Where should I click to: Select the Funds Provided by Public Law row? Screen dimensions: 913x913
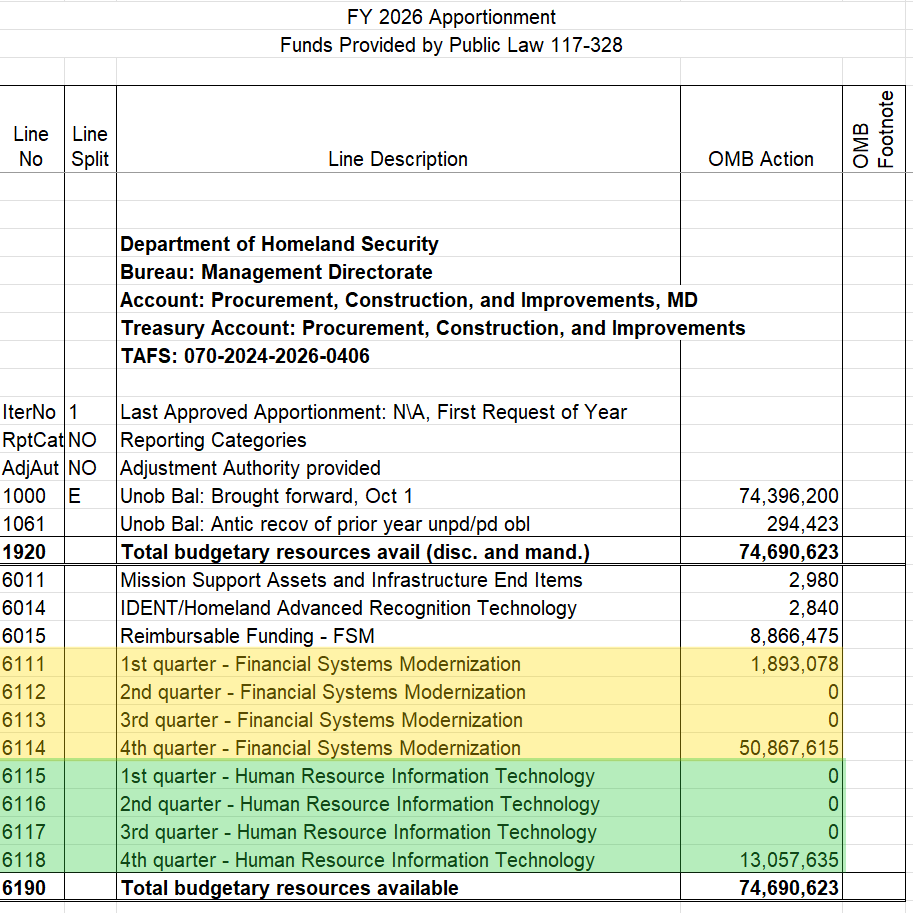pyautogui.click(x=456, y=45)
